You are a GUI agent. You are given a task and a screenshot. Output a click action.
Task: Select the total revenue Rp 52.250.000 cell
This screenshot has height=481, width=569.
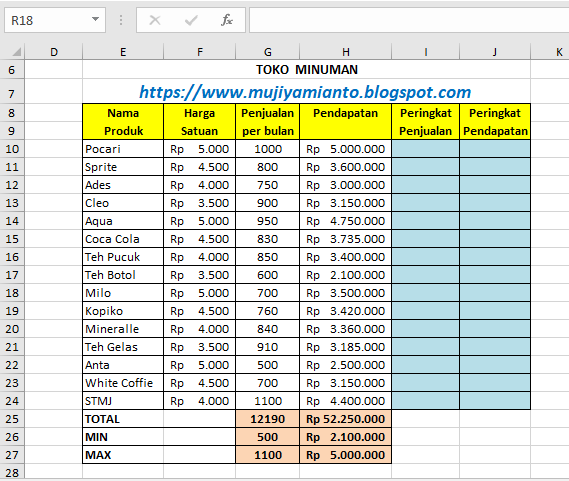coord(345,419)
